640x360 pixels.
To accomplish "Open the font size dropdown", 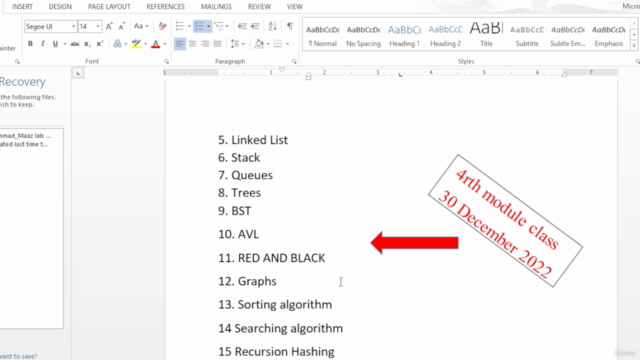I will 98,27.
